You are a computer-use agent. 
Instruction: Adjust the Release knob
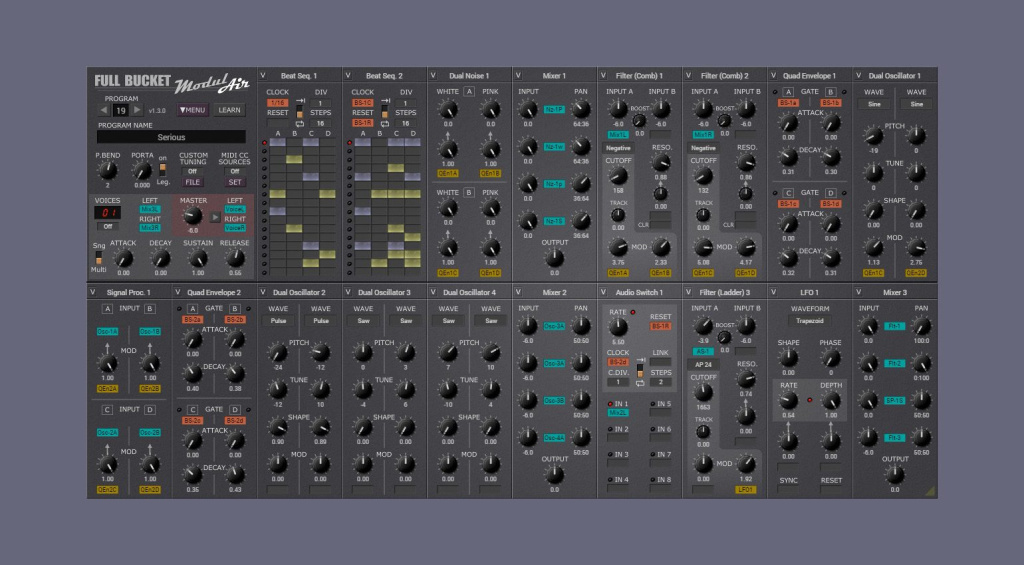click(x=234, y=258)
